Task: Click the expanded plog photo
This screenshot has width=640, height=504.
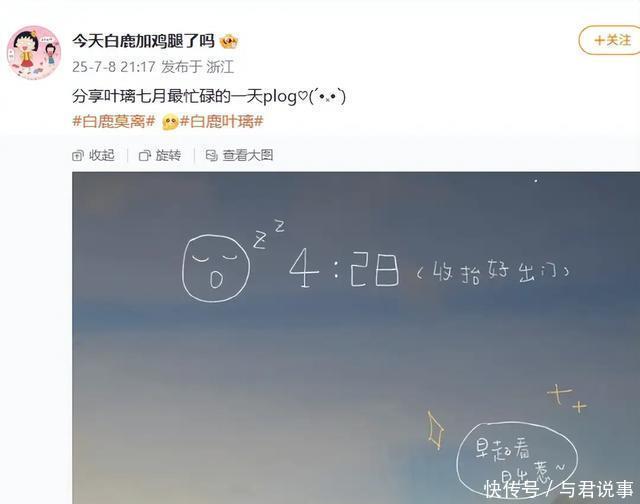Action: pos(356,338)
